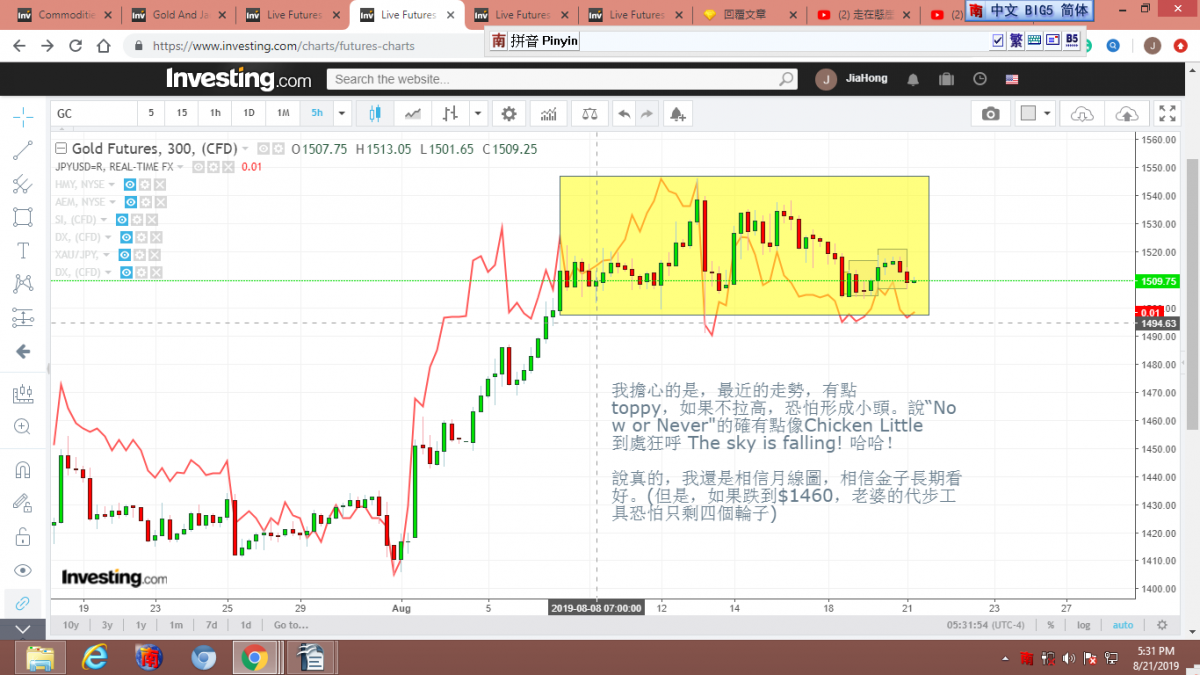The width and height of the screenshot is (1200, 675).
Task: Select the 1D interval button
Action: tap(249, 114)
